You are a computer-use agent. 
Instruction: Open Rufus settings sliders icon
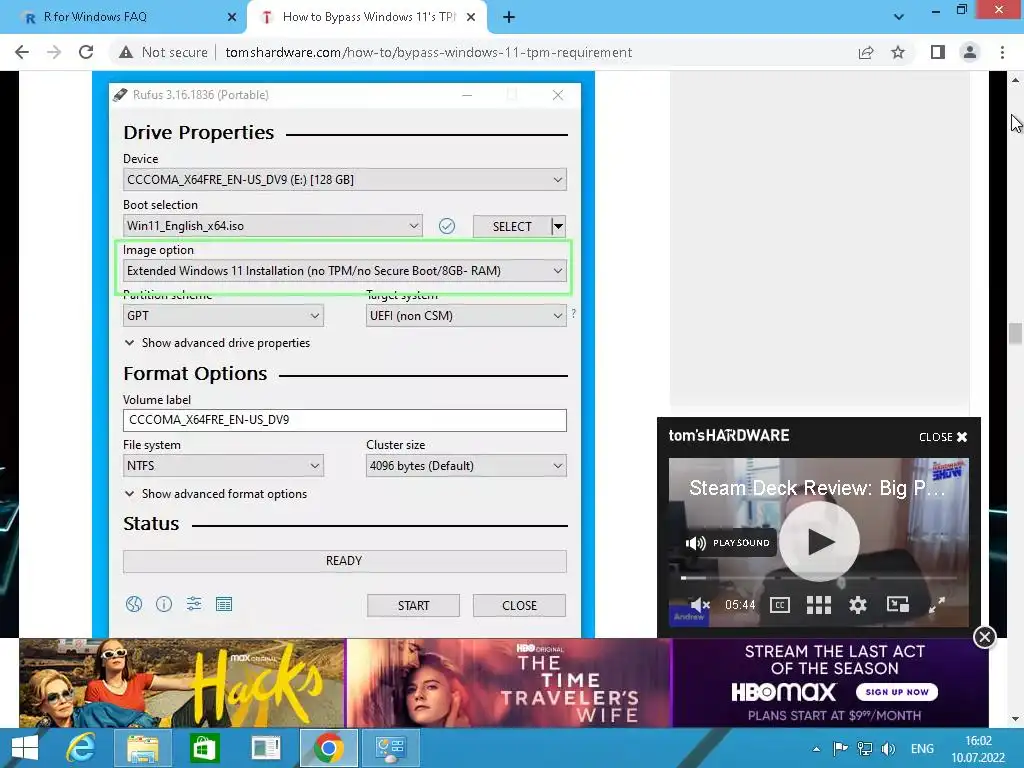194,604
